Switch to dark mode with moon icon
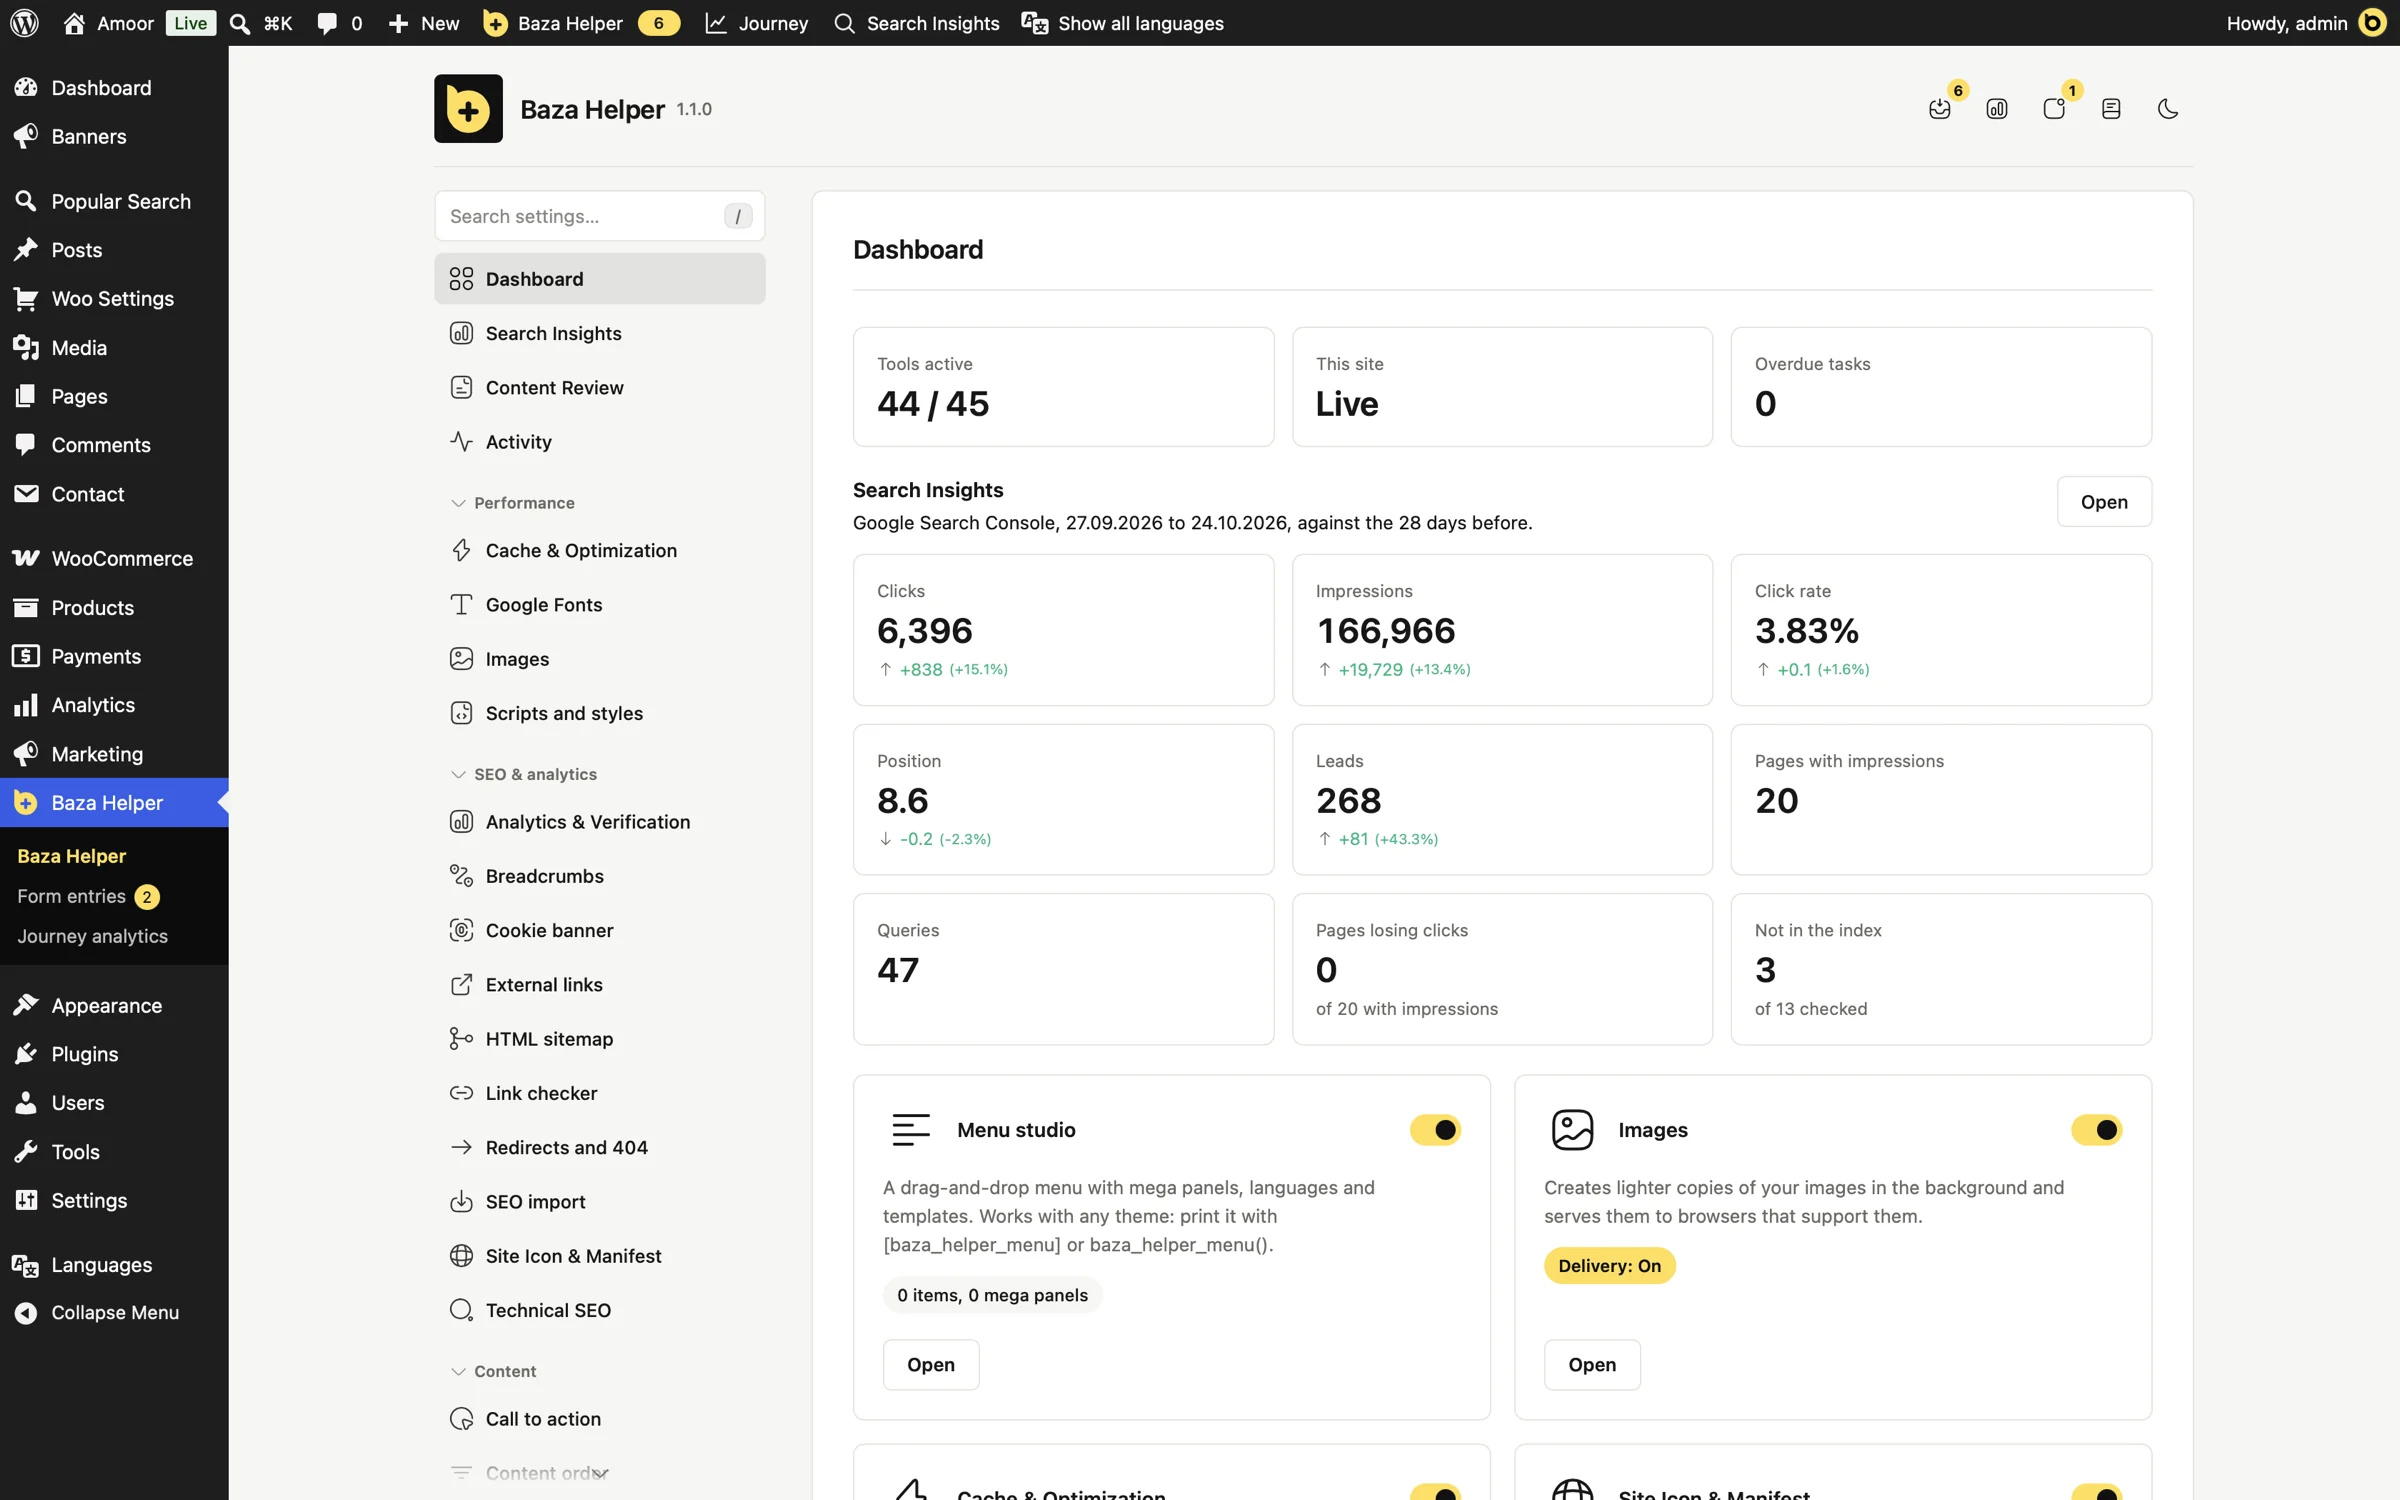The width and height of the screenshot is (2400, 1500). tap(2168, 108)
